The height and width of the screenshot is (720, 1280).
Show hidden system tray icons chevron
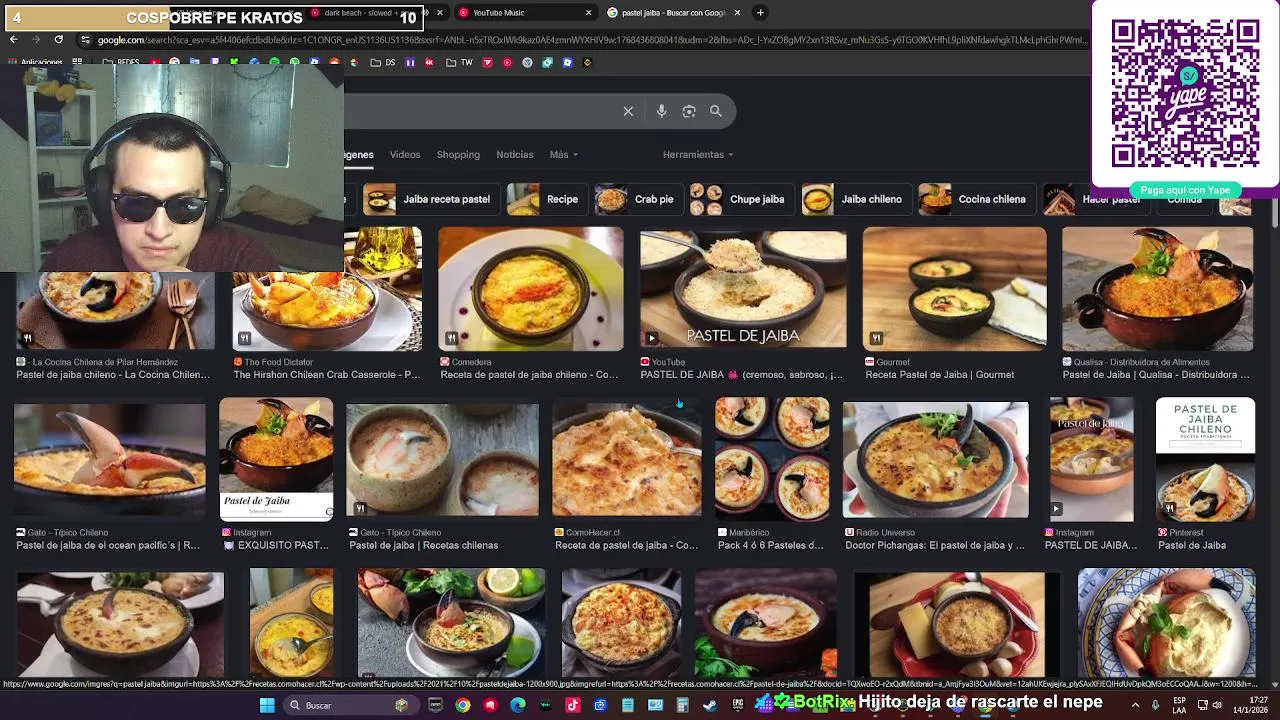[1135, 705]
